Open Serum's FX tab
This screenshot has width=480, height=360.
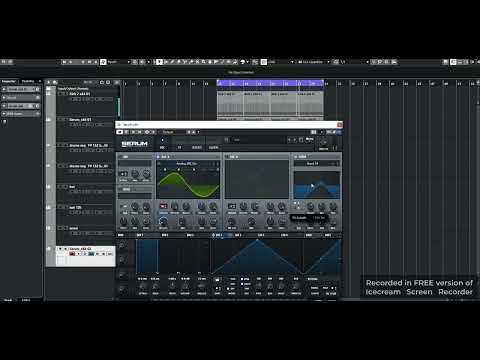tap(179, 147)
